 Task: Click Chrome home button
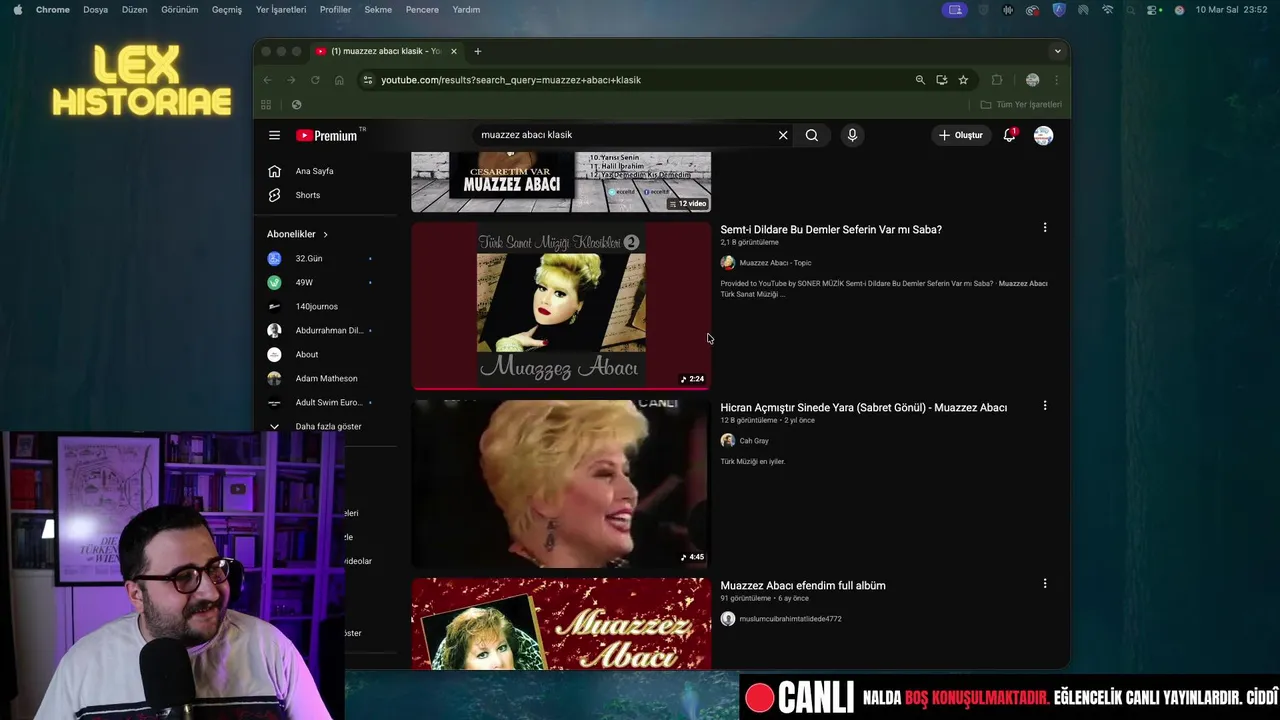point(339,80)
